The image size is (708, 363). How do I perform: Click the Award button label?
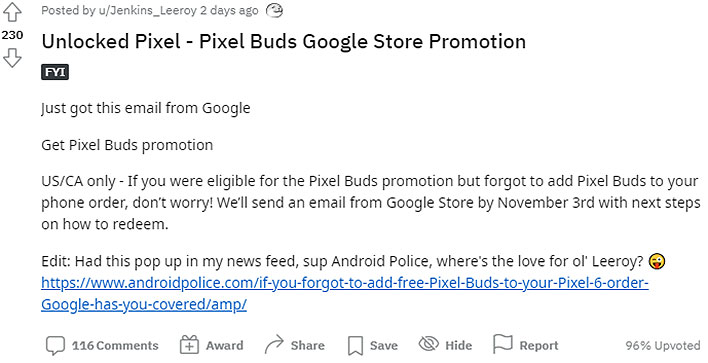224,346
